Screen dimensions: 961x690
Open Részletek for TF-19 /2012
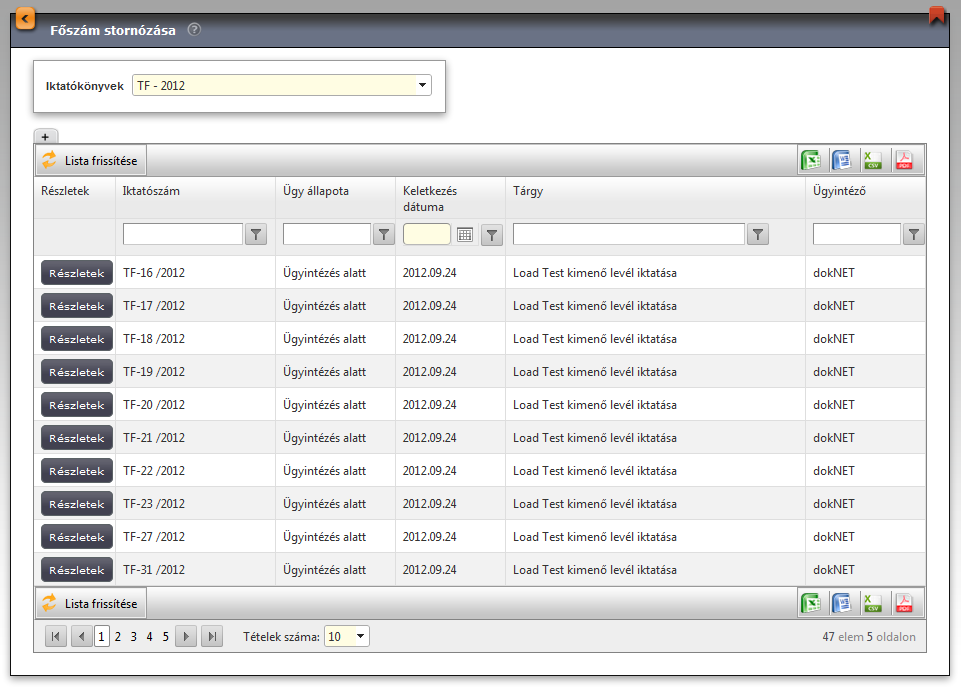coord(77,372)
